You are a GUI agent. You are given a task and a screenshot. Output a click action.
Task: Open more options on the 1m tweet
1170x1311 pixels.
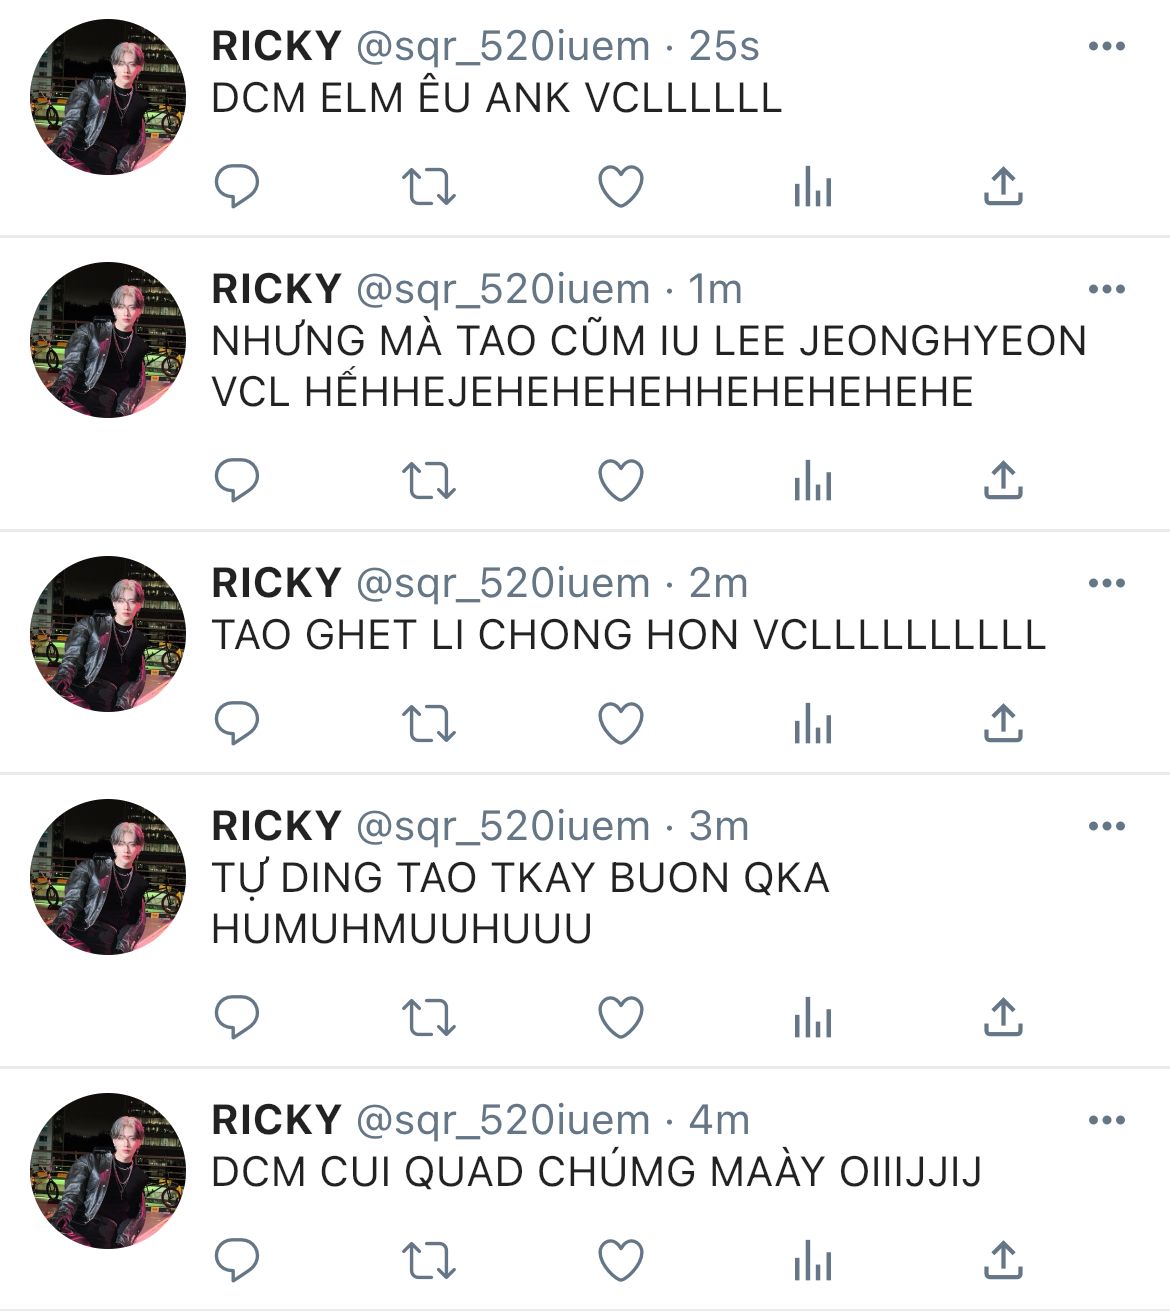pos(1106,289)
